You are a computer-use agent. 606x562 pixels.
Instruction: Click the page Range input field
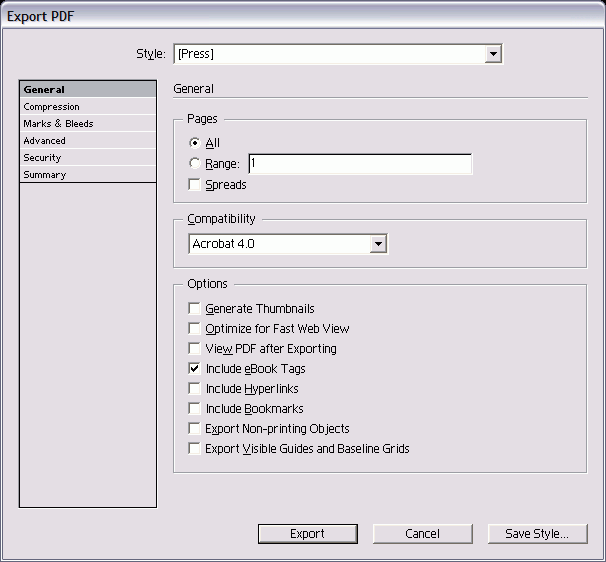click(359, 164)
